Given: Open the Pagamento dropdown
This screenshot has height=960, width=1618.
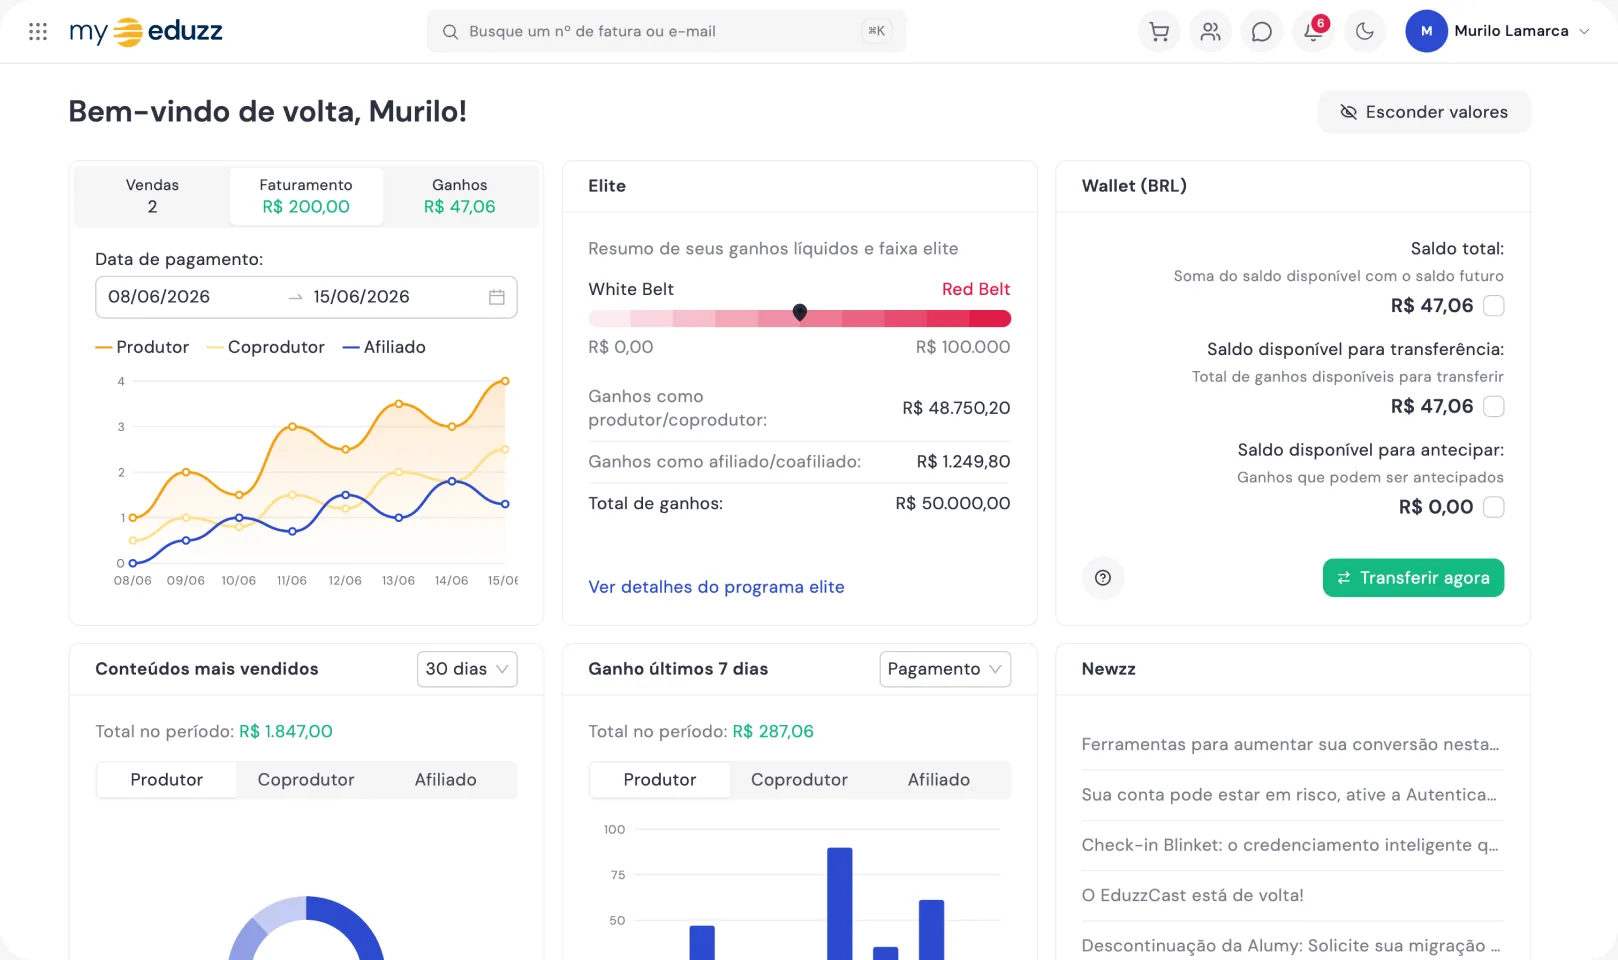Looking at the screenshot, I should [945, 669].
